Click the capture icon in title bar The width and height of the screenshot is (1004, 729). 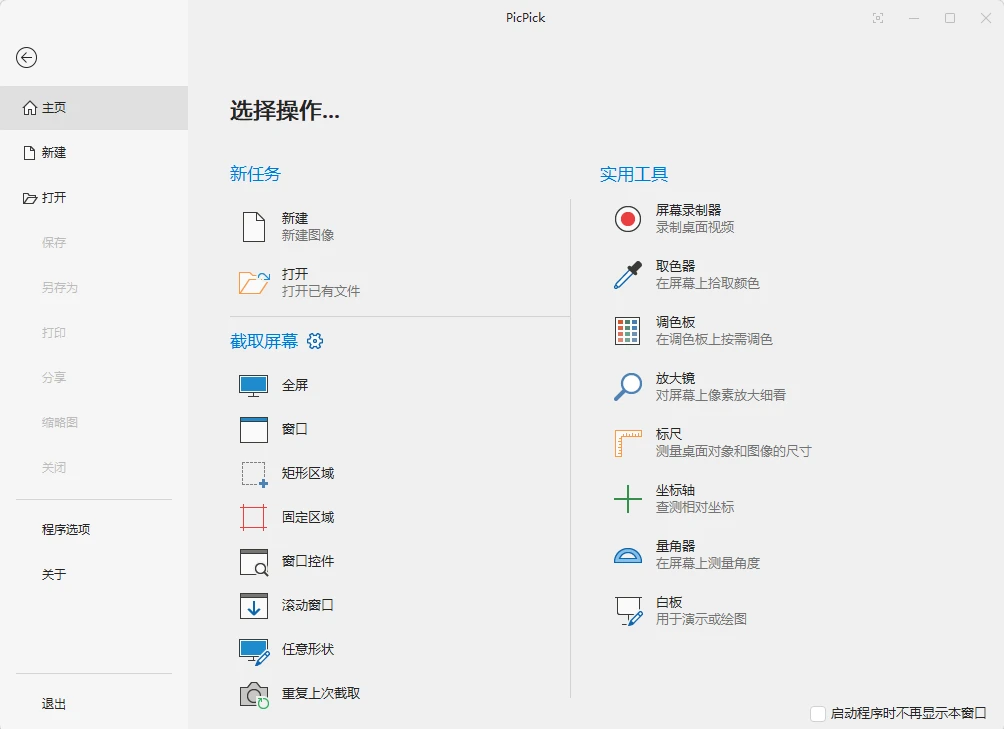[x=878, y=19]
